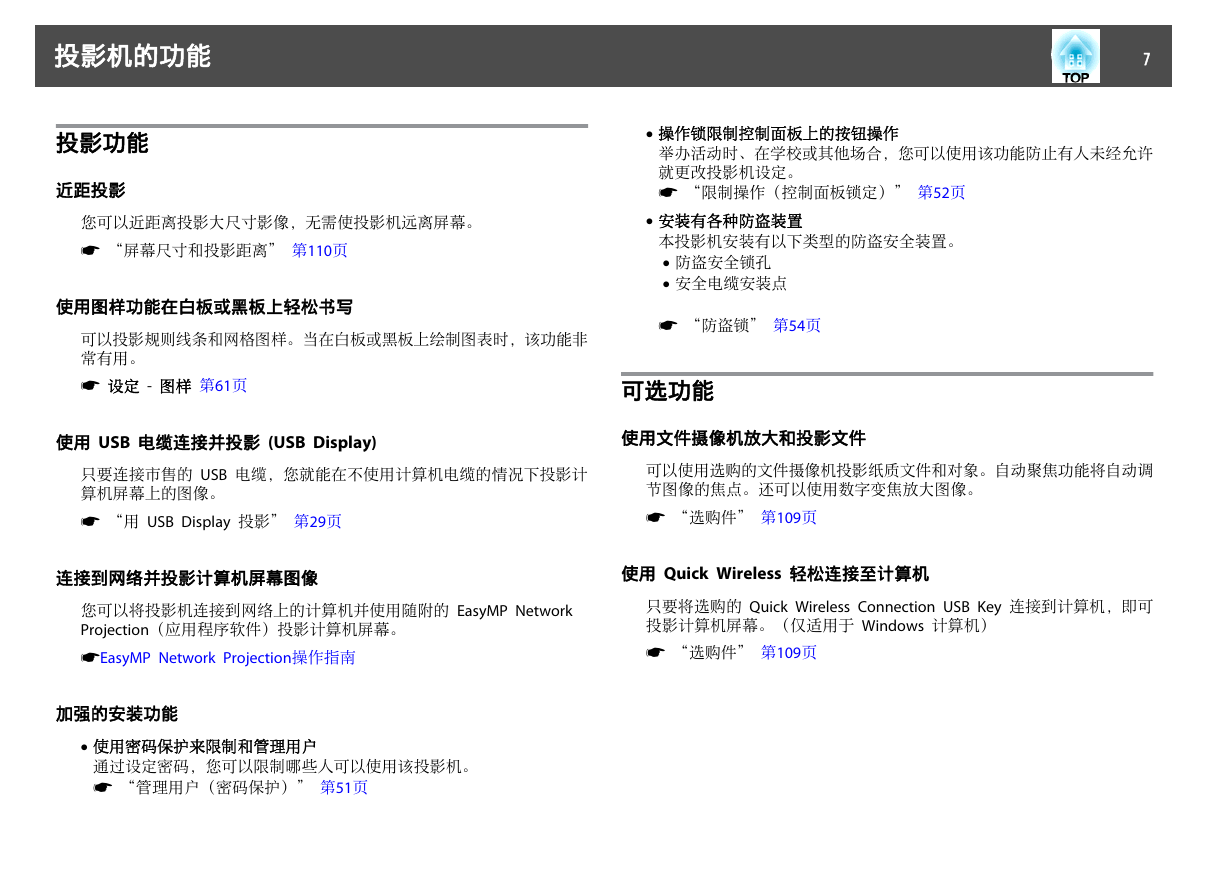Click the text “屏幕尺寸和投影距离”
Screen dimensions: 1228x869
pos(195,251)
